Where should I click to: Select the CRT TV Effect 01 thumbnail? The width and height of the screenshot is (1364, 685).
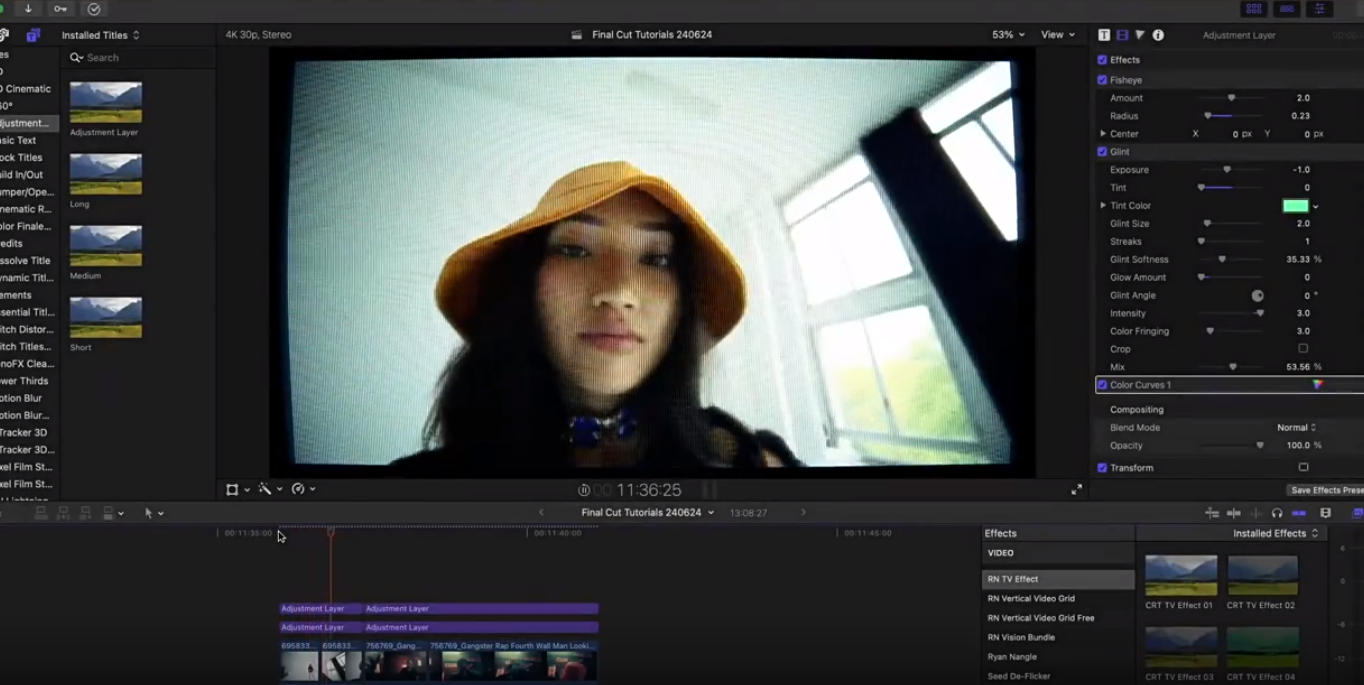[1181, 576]
